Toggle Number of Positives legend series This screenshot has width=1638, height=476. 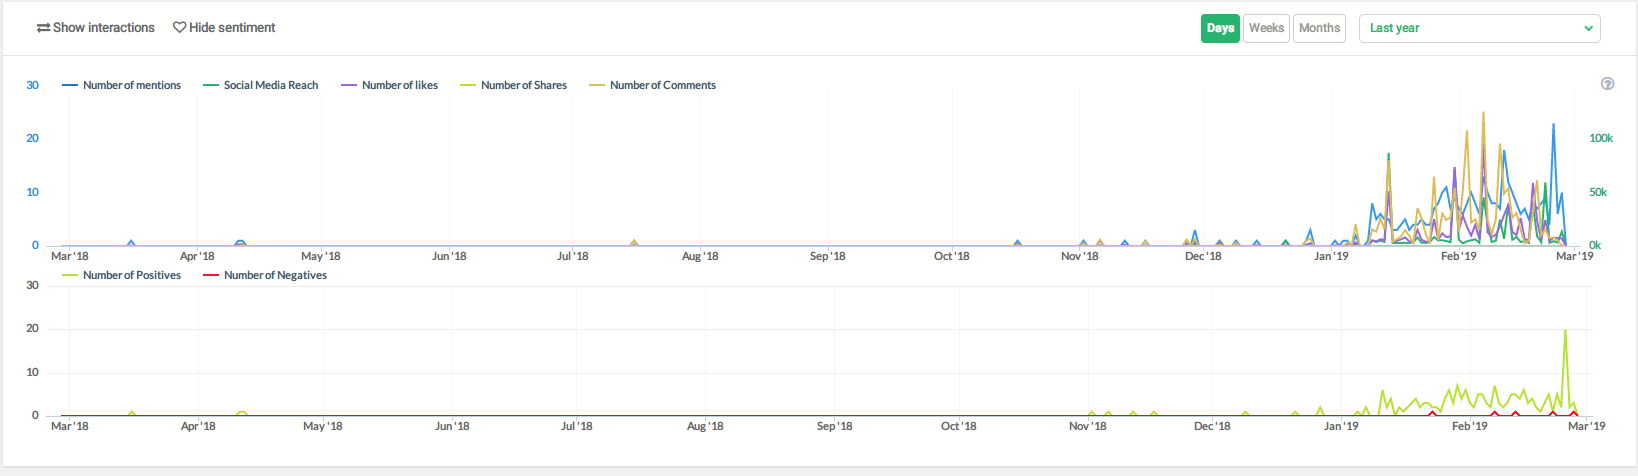point(122,275)
